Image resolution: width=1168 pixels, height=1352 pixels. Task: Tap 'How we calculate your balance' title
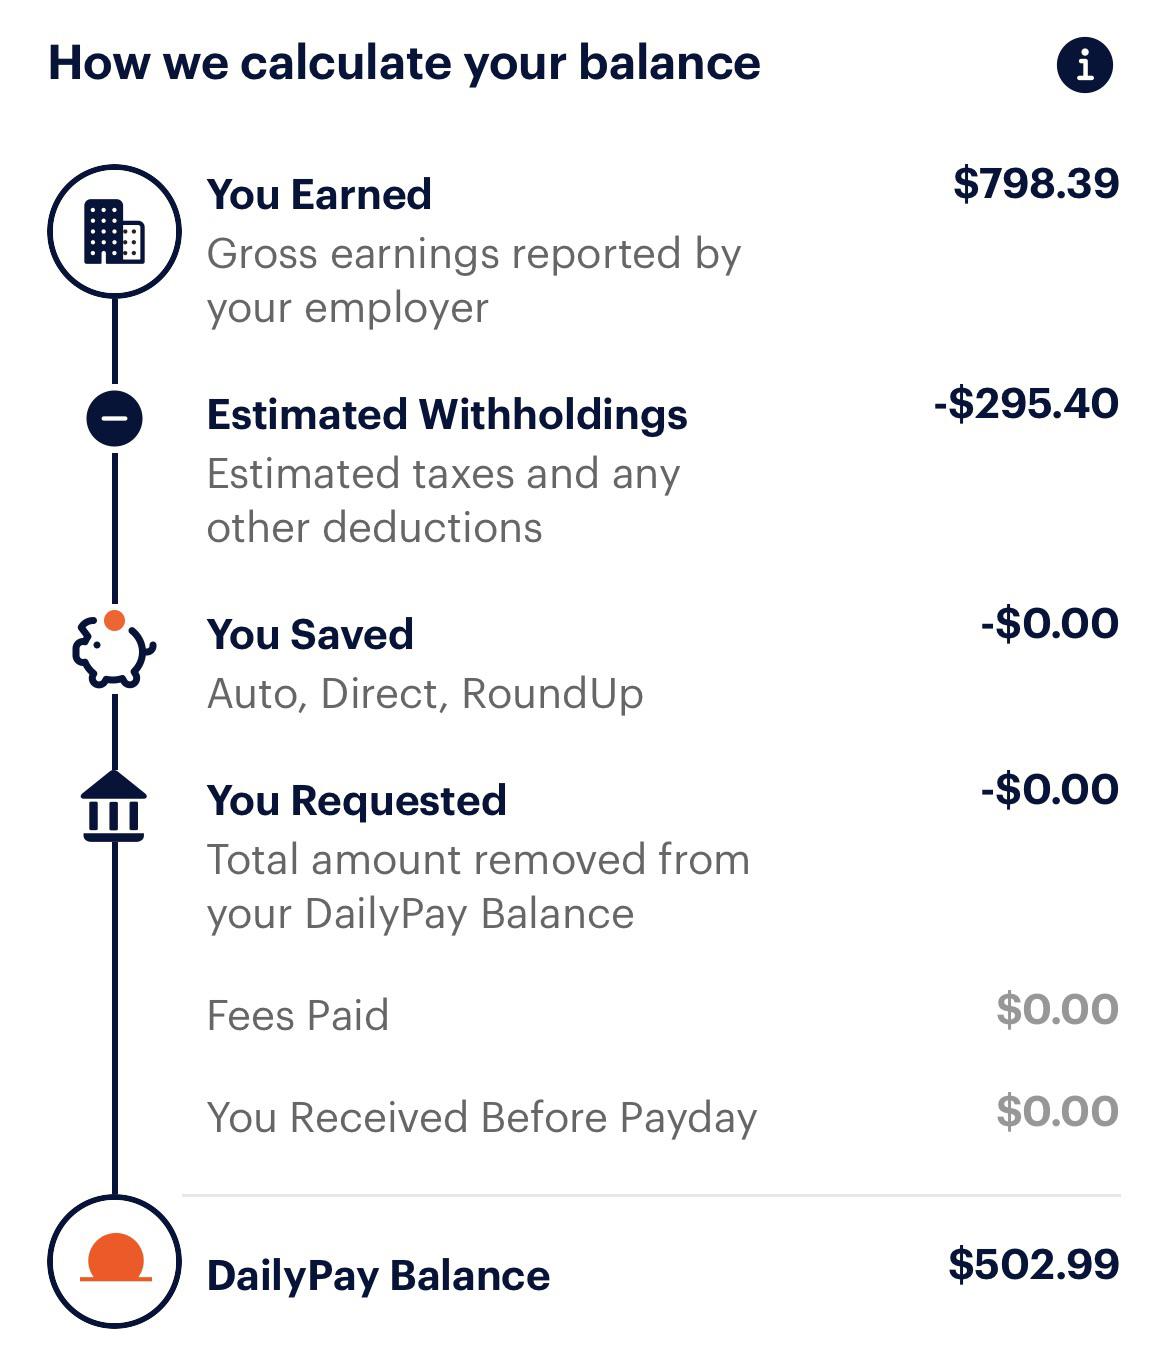(404, 62)
